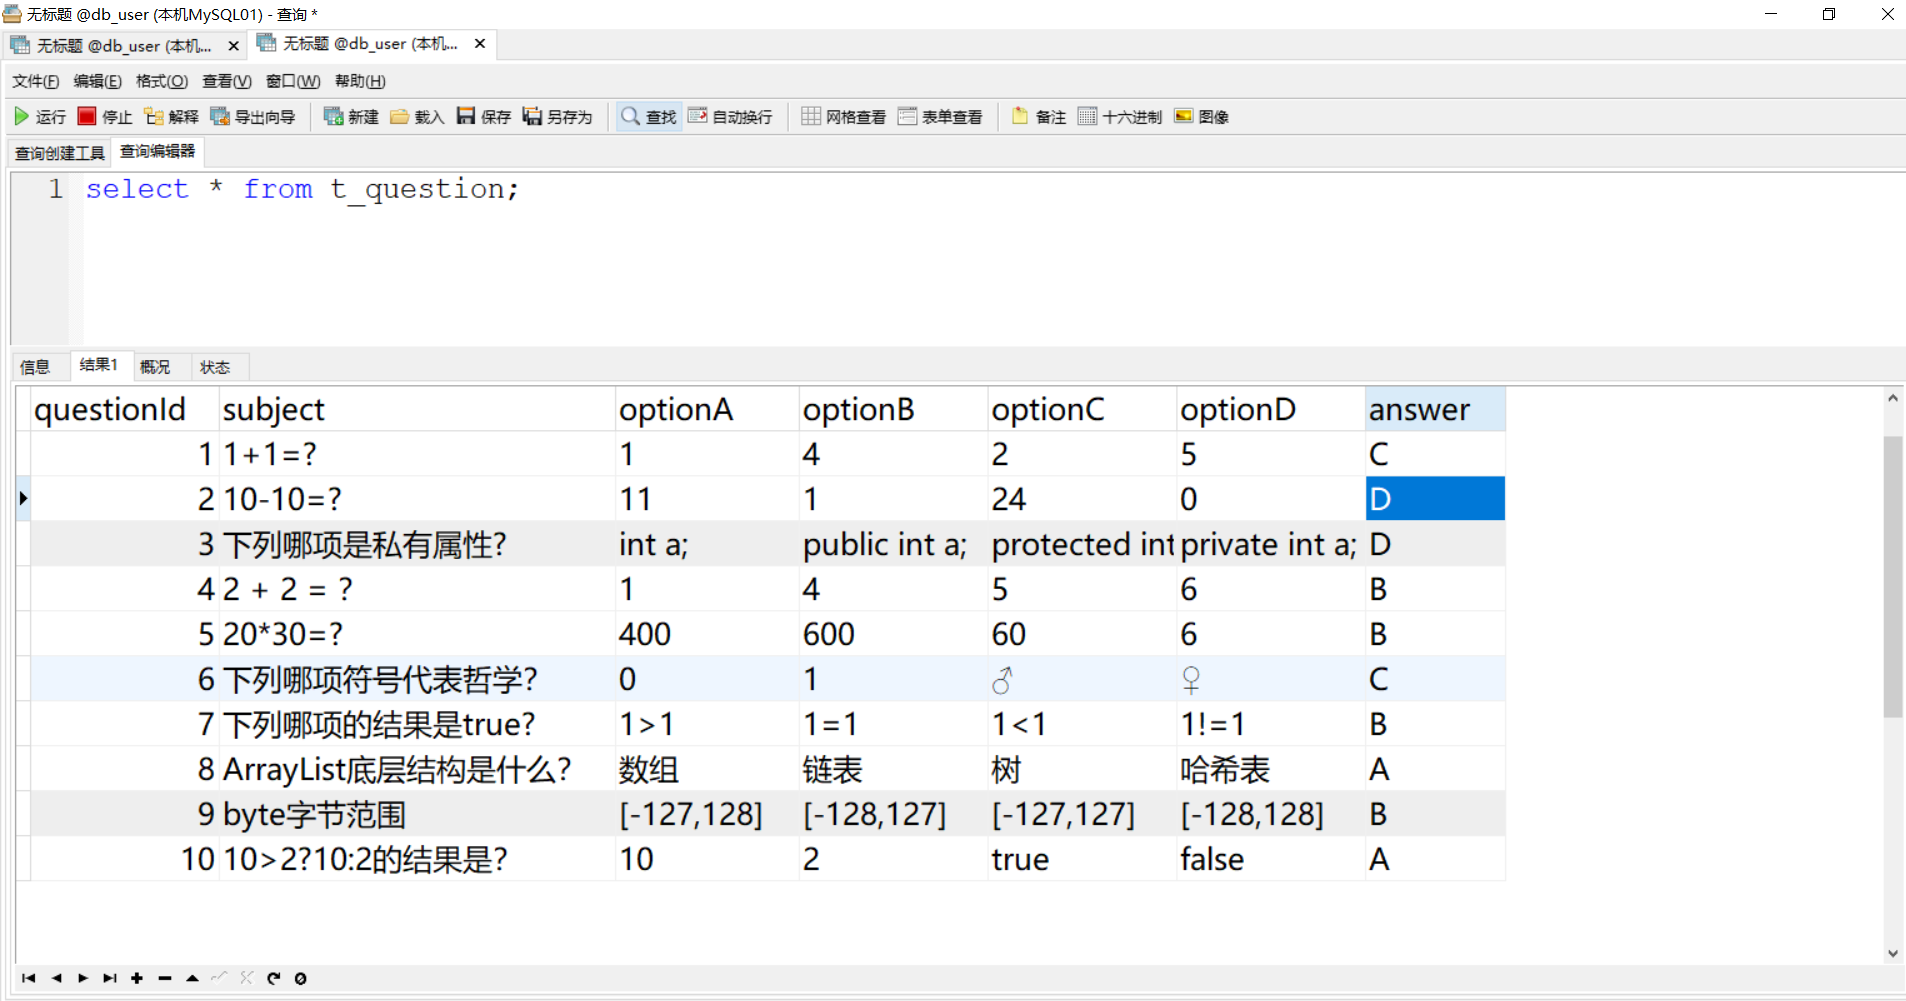Select cell 'ArrayList底层结构是什么?'
The width and height of the screenshot is (1906, 1001).
click(x=416, y=769)
